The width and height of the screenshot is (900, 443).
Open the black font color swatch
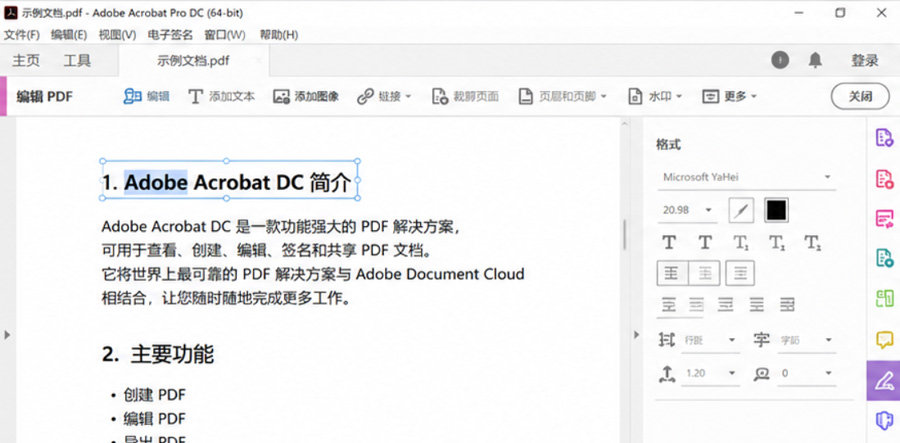777,211
